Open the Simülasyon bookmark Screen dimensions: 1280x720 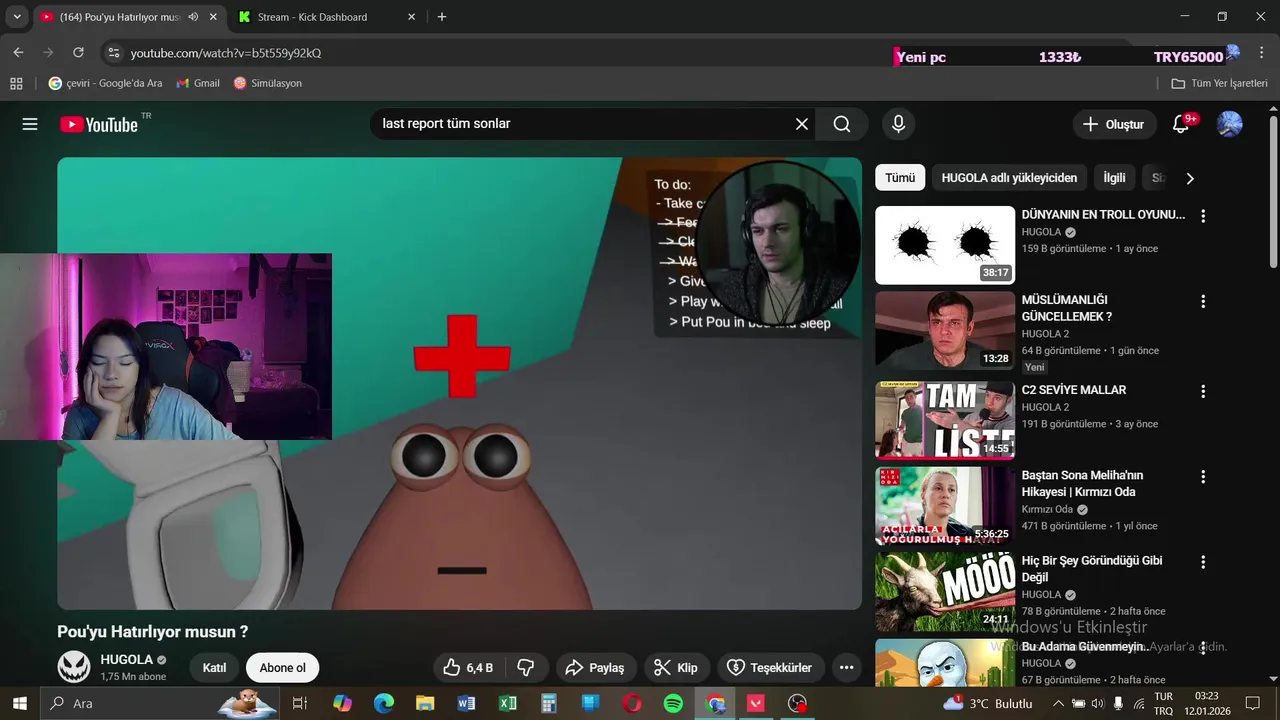[267, 83]
